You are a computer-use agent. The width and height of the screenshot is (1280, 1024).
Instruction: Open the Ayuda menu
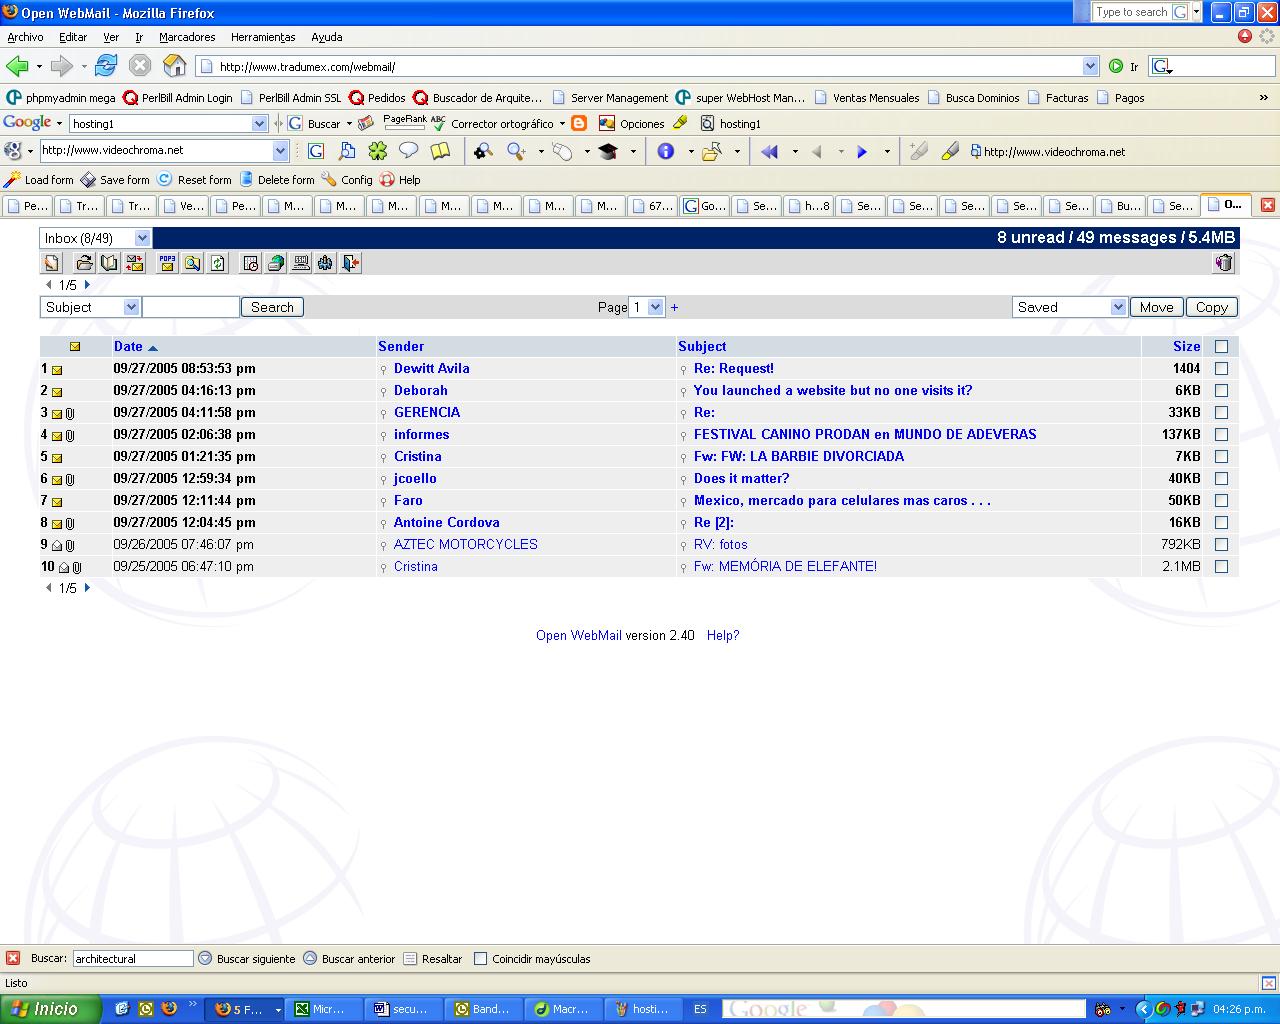[327, 37]
